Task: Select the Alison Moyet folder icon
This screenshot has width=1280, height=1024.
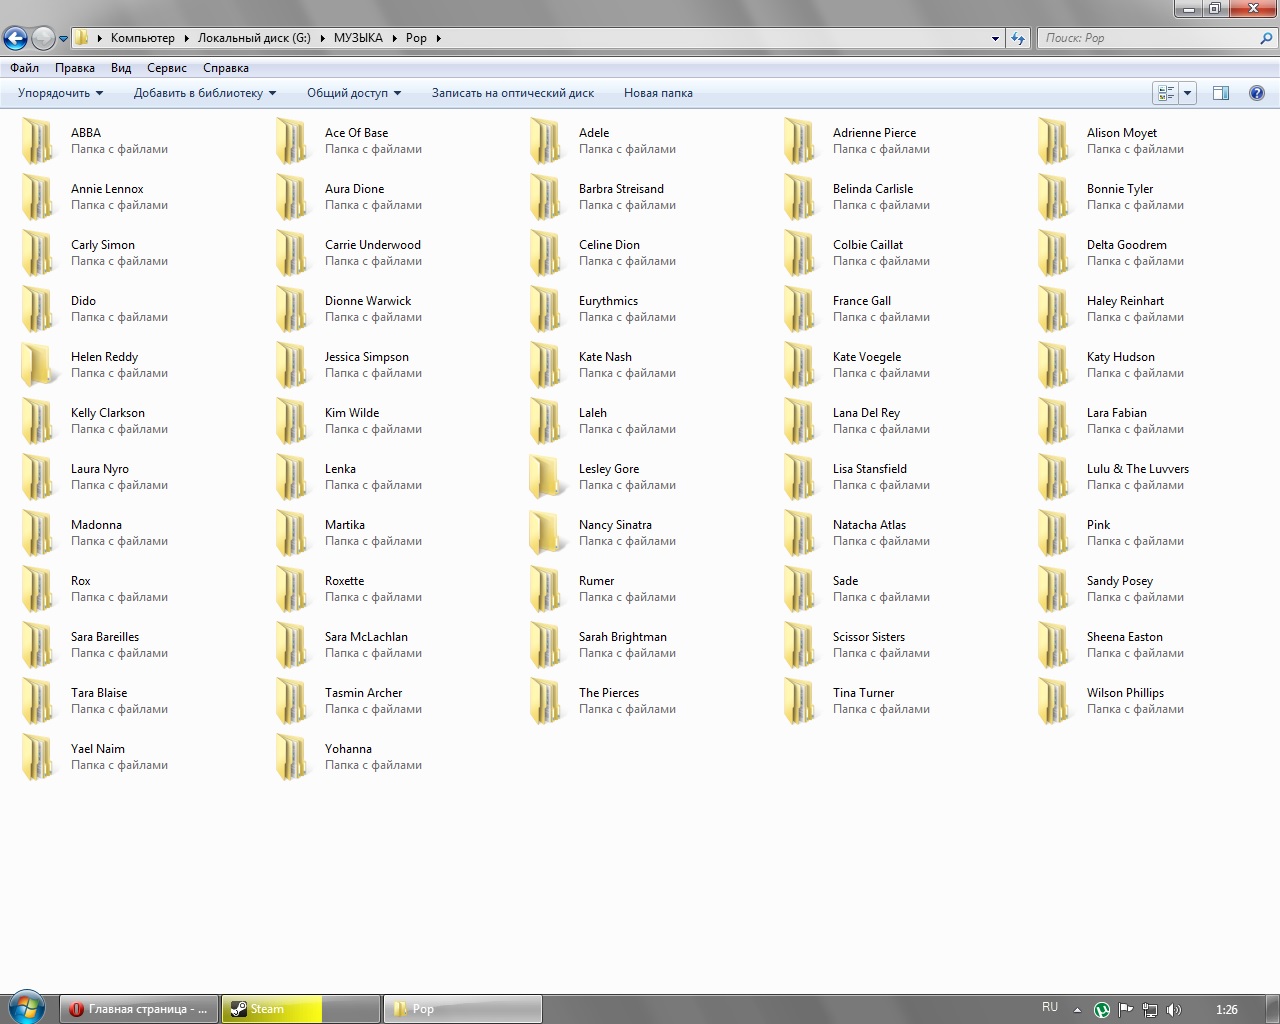Action: click(1054, 141)
